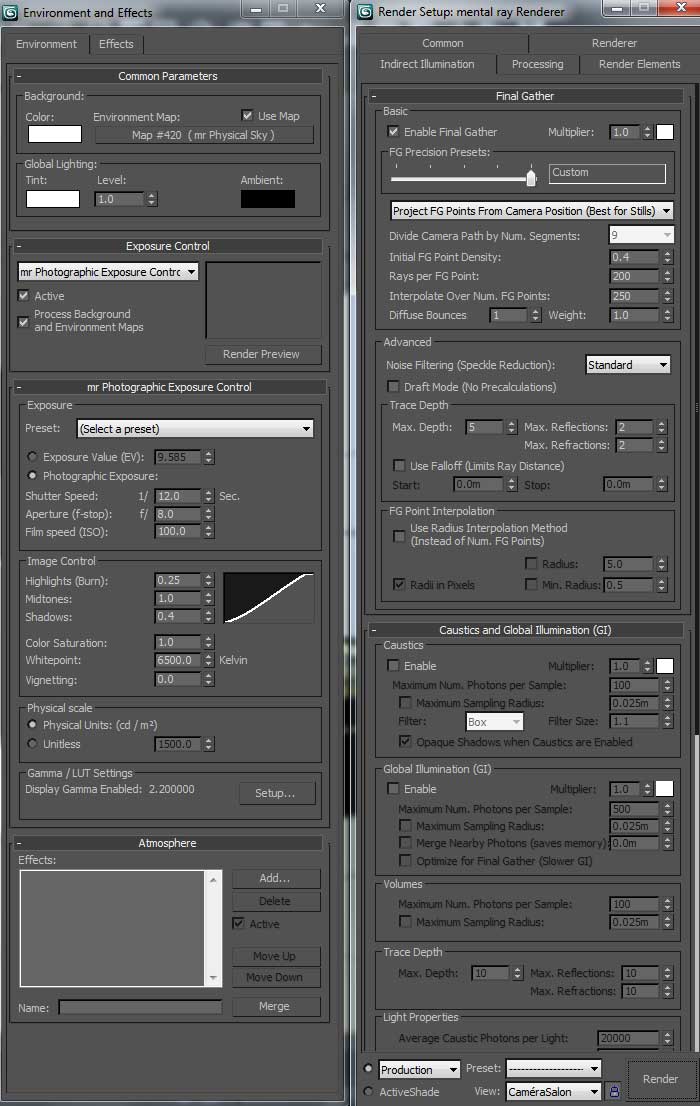Click the Rays per FG Point field
Screen dimensions: 700x1106
(x=634, y=276)
